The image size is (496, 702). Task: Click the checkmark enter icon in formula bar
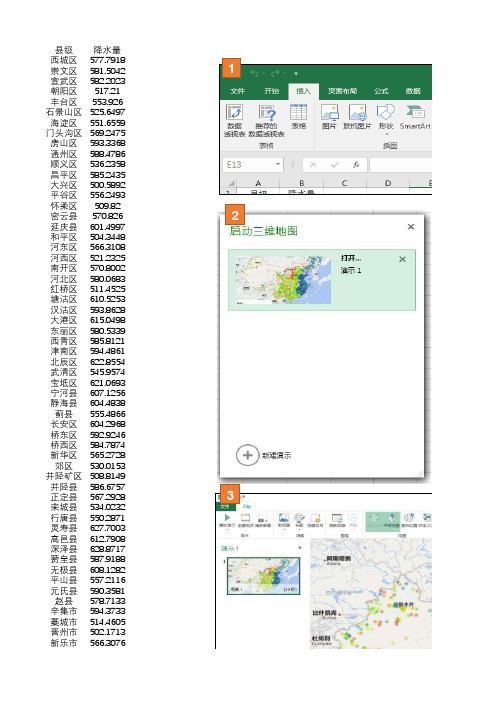pyautogui.click(x=334, y=165)
